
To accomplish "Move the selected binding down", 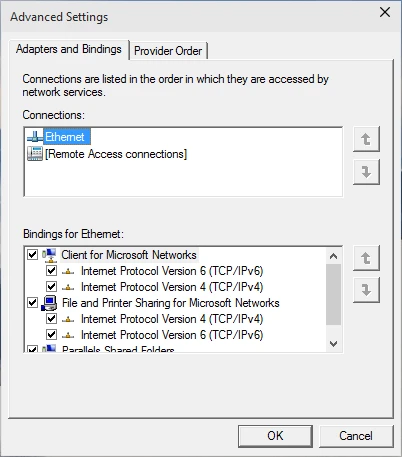I will [366, 290].
